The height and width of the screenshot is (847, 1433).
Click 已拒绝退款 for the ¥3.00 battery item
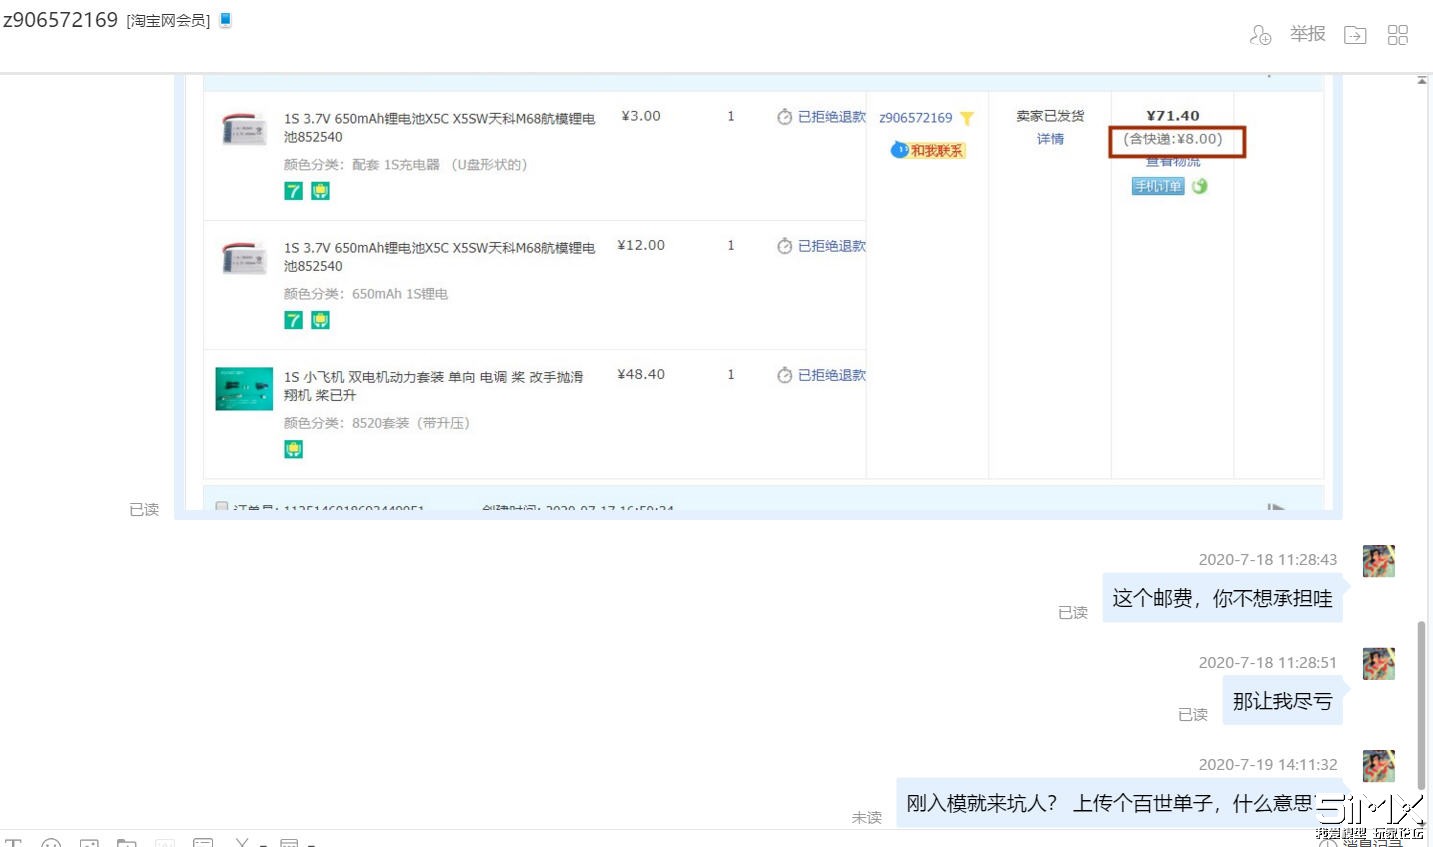click(831, 117)
